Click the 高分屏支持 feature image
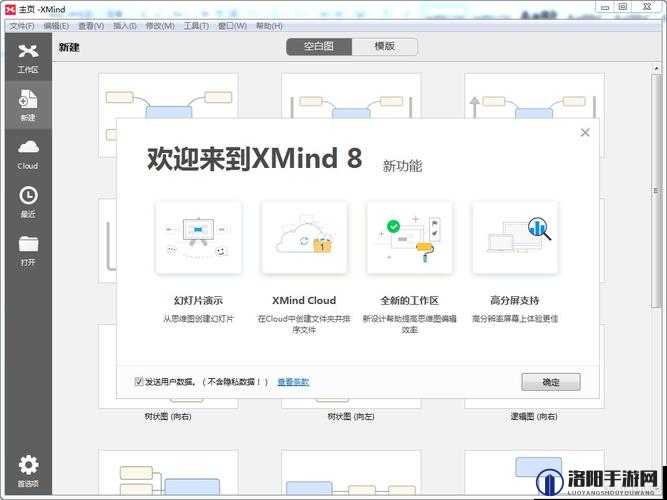 click(x=515, y=237)
